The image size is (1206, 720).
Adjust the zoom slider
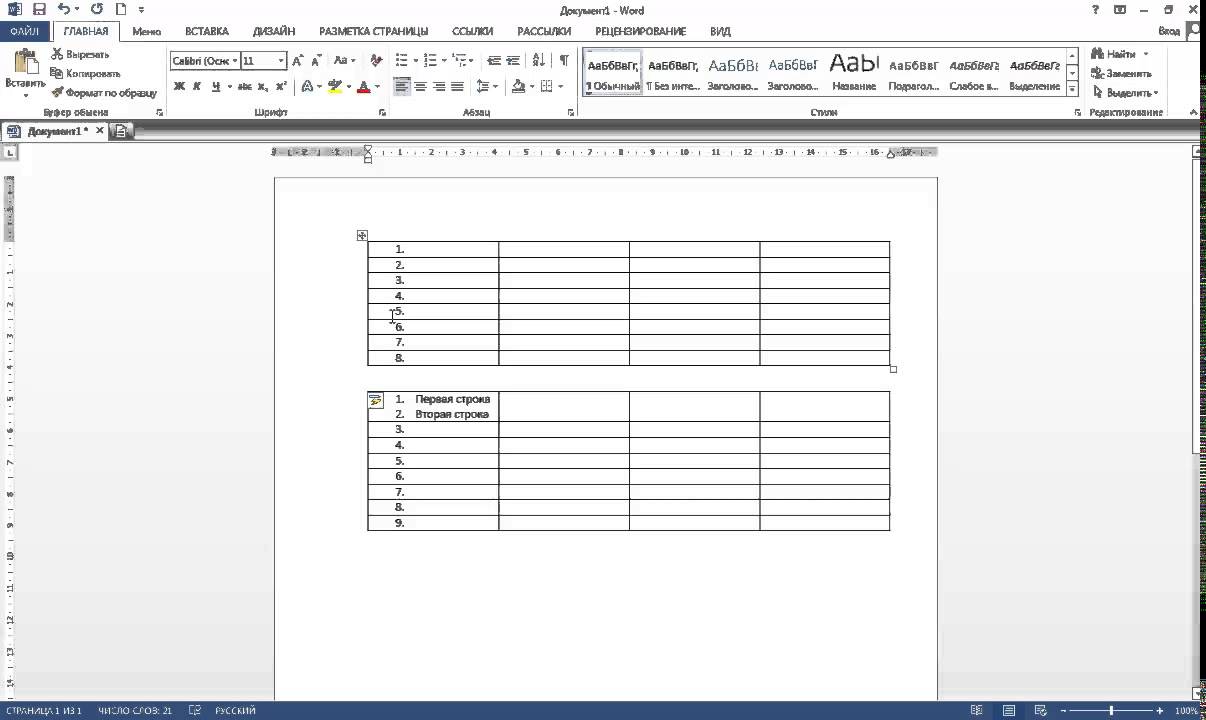[1112, 711]
